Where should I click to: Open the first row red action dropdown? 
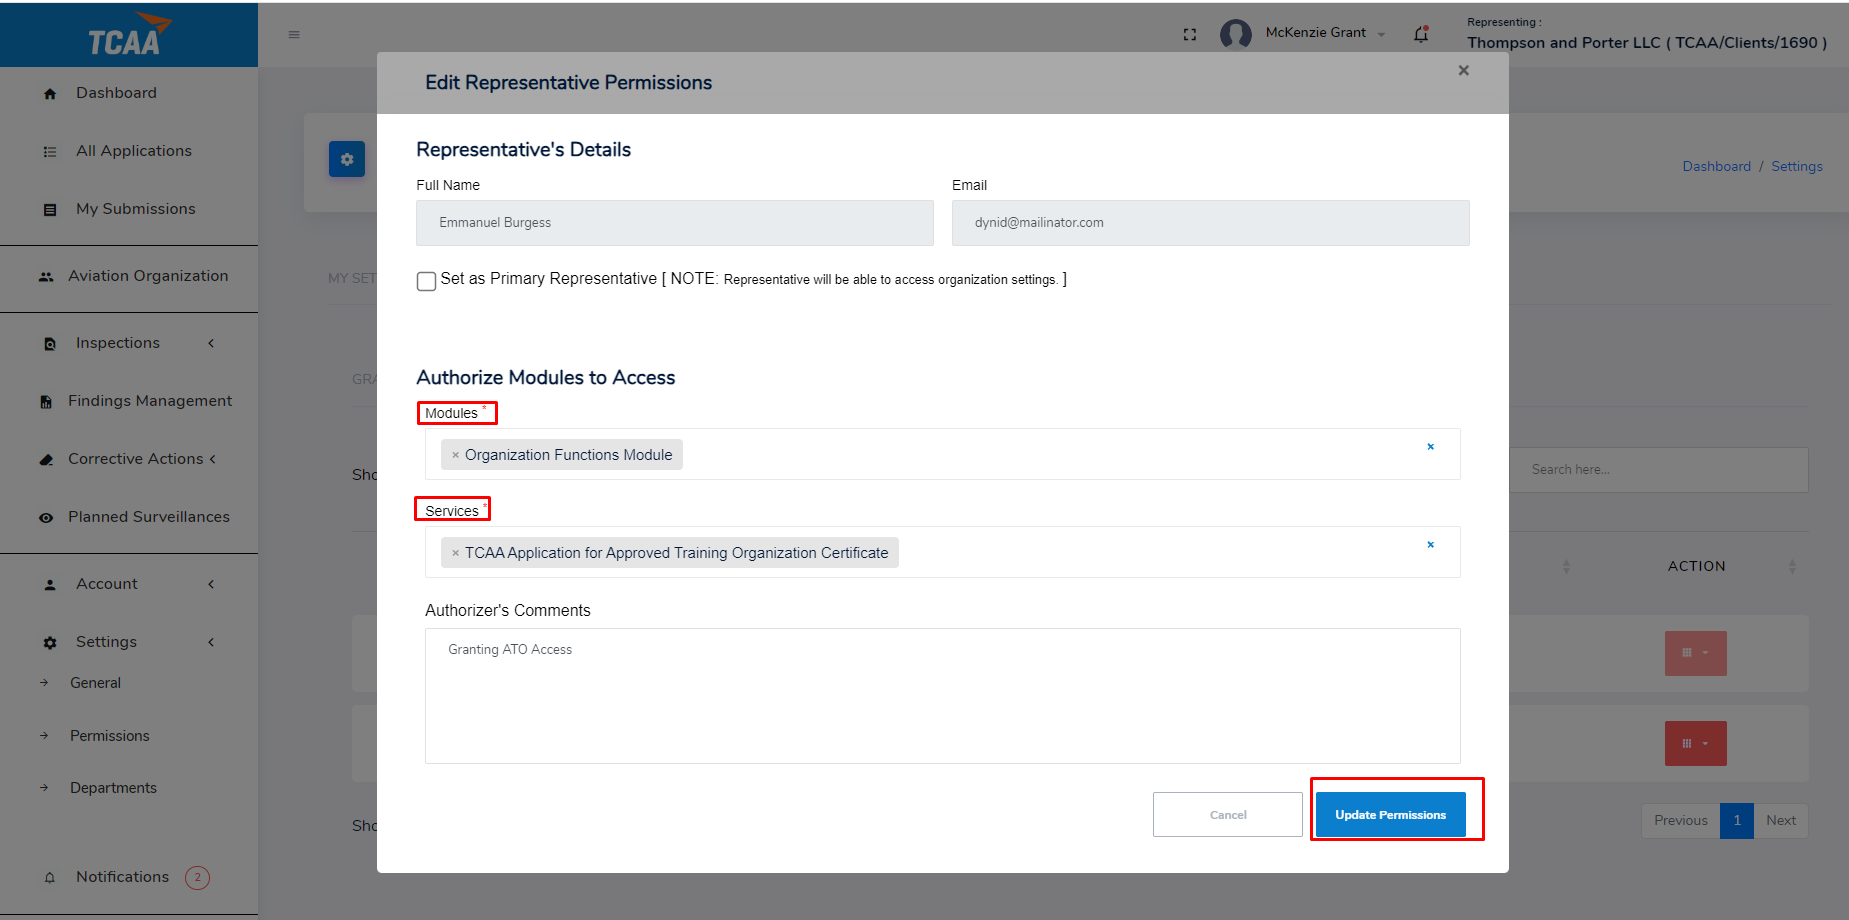click(x=1696, y=653)
